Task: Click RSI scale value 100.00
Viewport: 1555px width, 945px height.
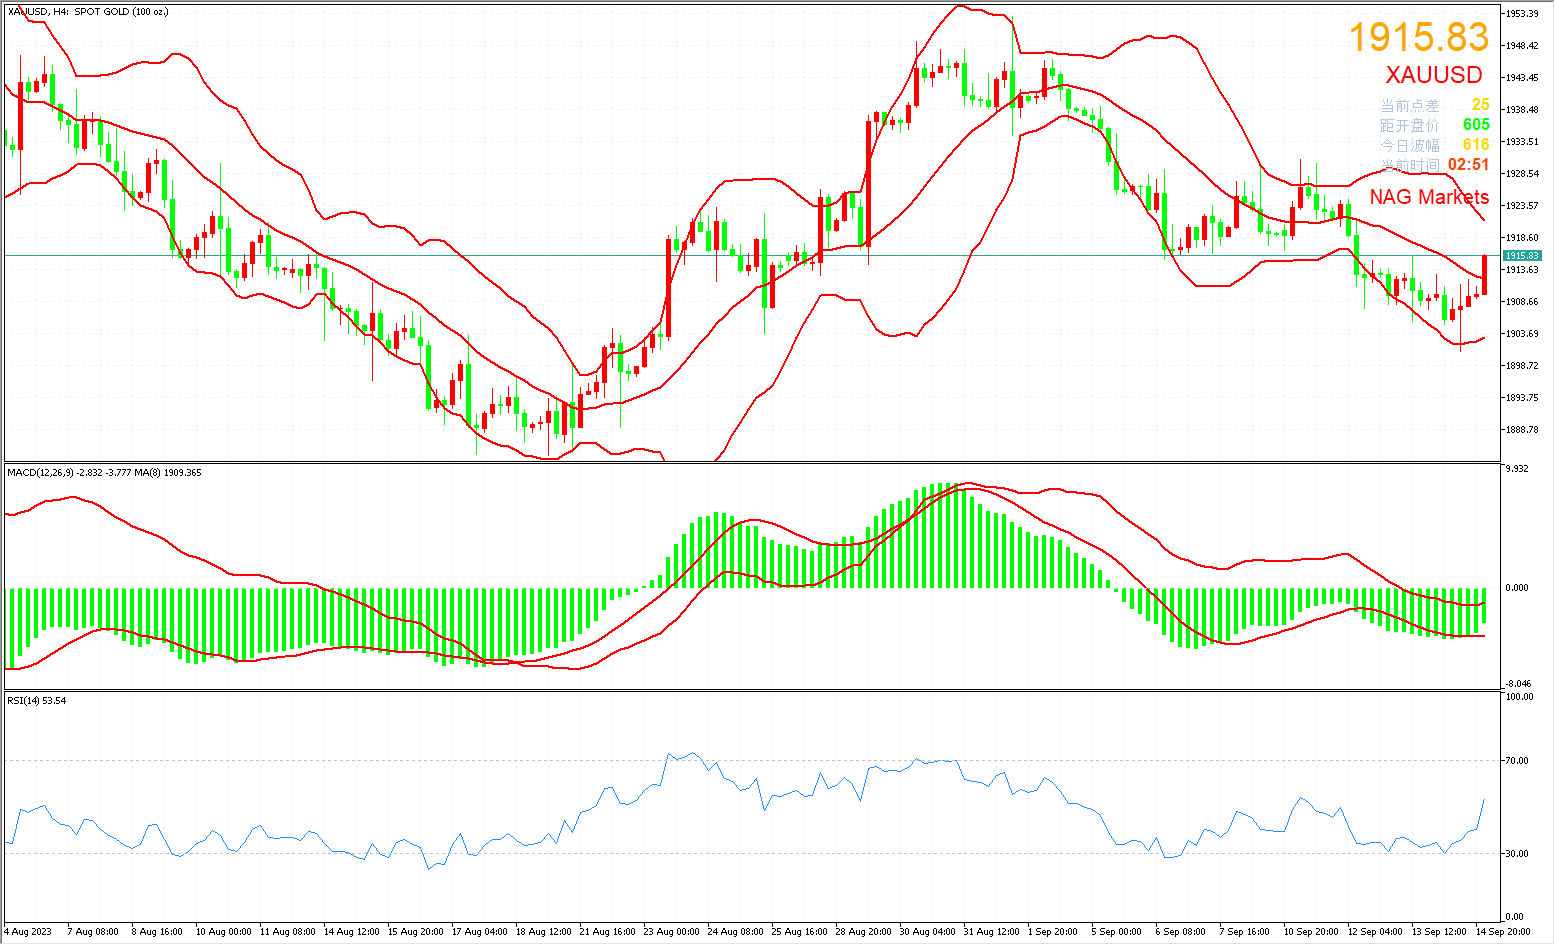Action: [x=1519, y=697]
